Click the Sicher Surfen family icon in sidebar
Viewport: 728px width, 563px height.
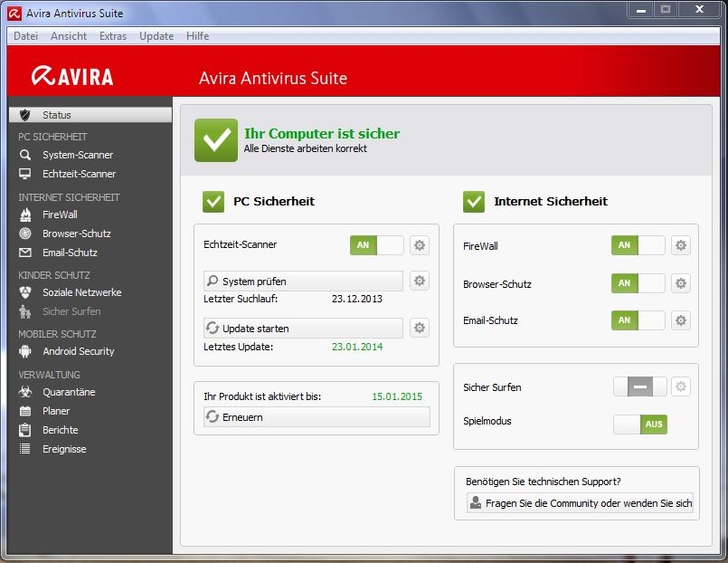click(x=25, y=311)
